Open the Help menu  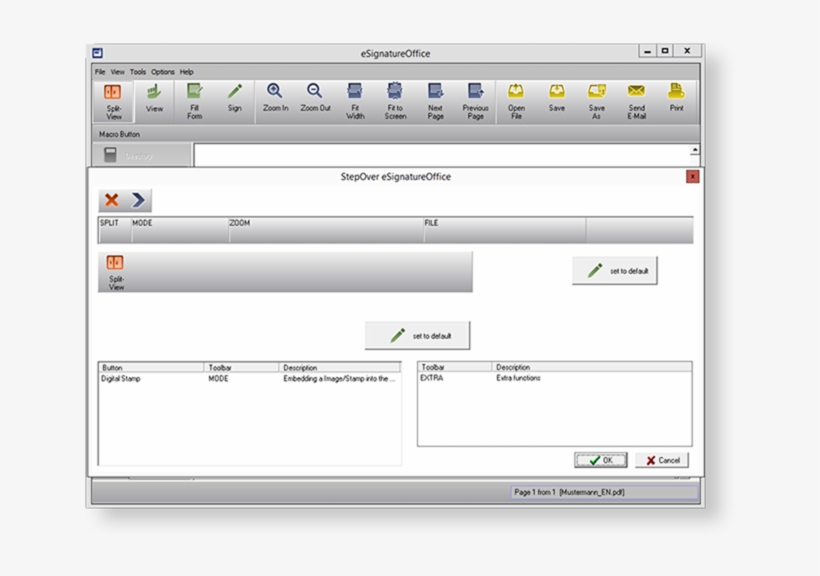187,72
